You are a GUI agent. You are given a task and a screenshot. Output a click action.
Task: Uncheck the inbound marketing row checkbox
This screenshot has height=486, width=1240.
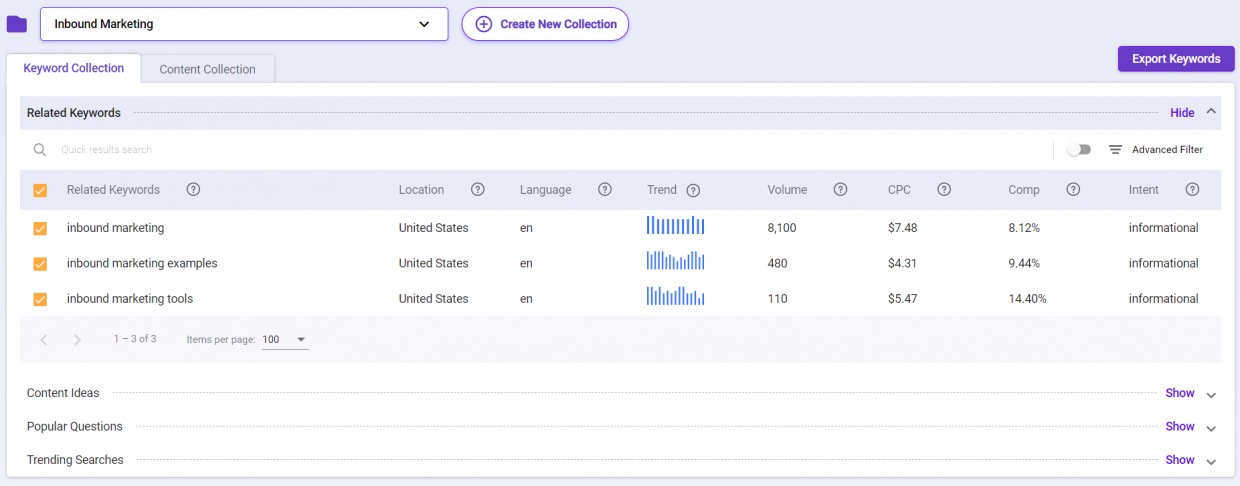coord(40,228)
